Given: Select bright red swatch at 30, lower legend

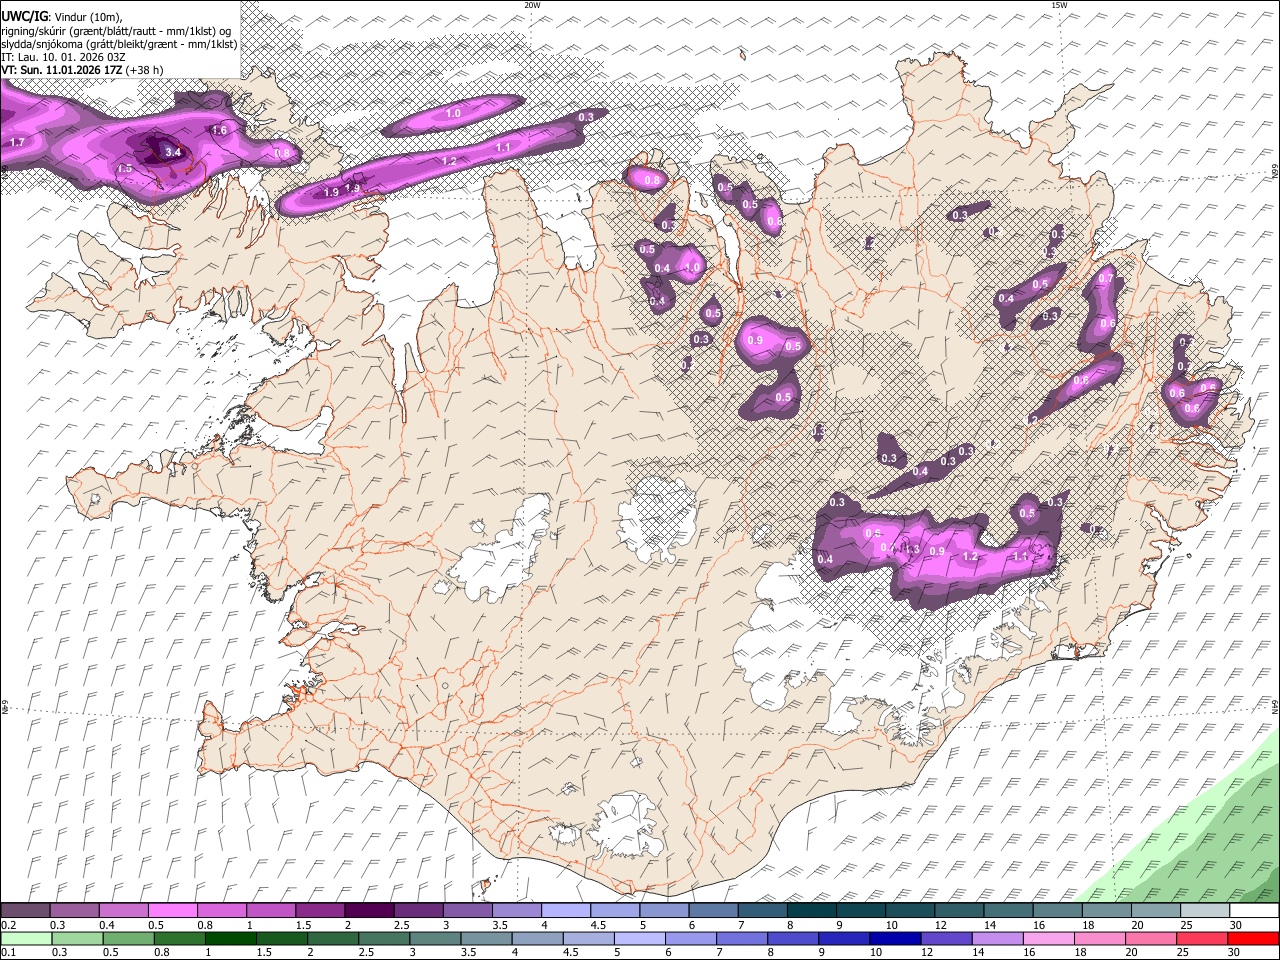Looking at the screenshot, I should tap(1253, 938).
